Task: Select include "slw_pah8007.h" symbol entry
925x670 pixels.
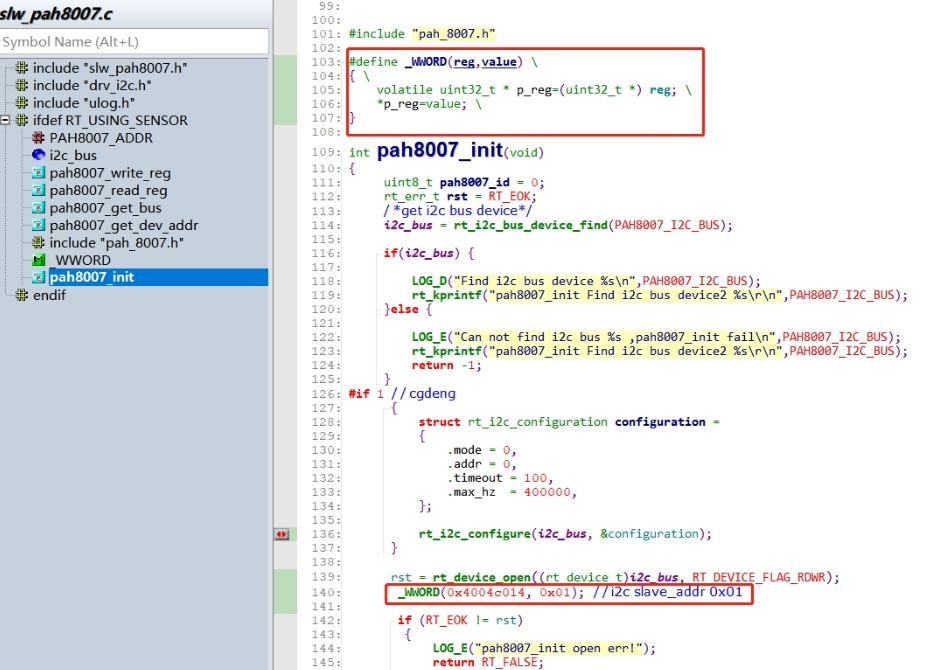Action: point(110,68)
